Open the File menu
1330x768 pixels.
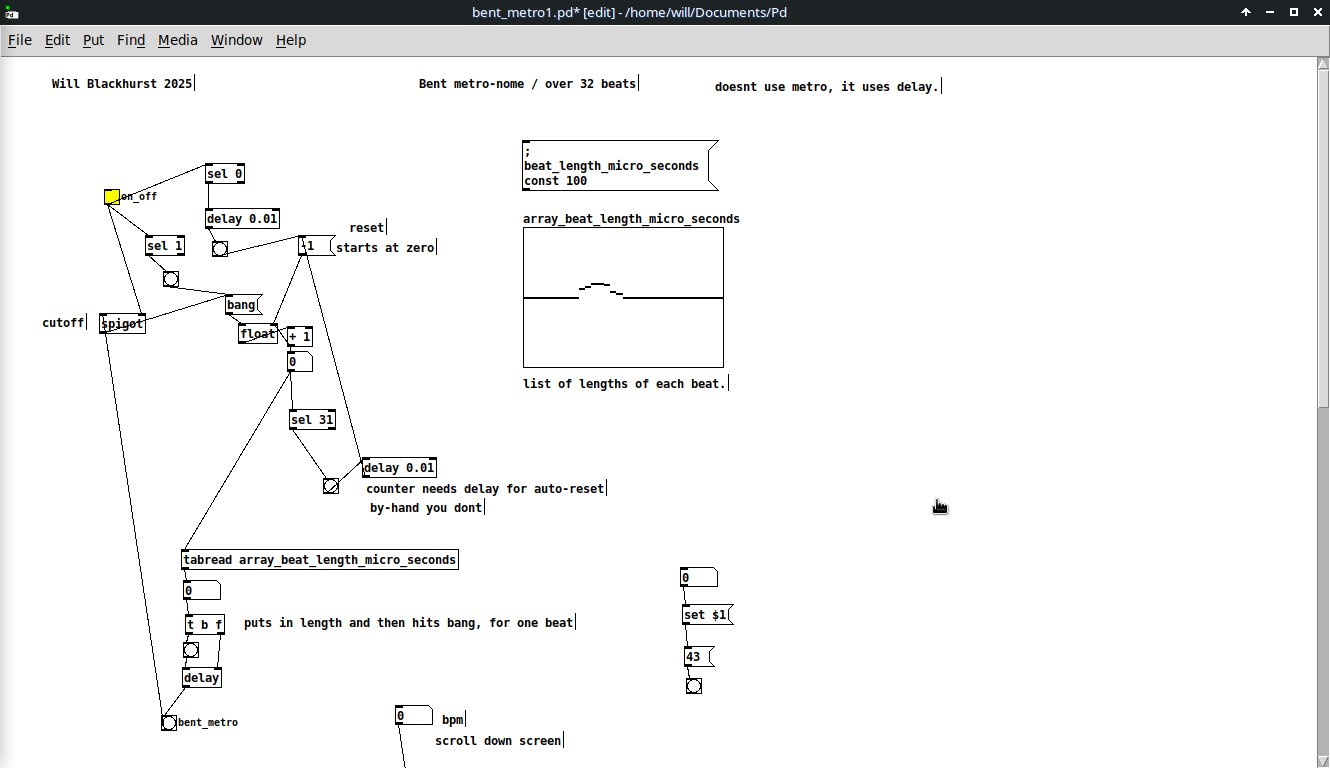tap(20, 40)
